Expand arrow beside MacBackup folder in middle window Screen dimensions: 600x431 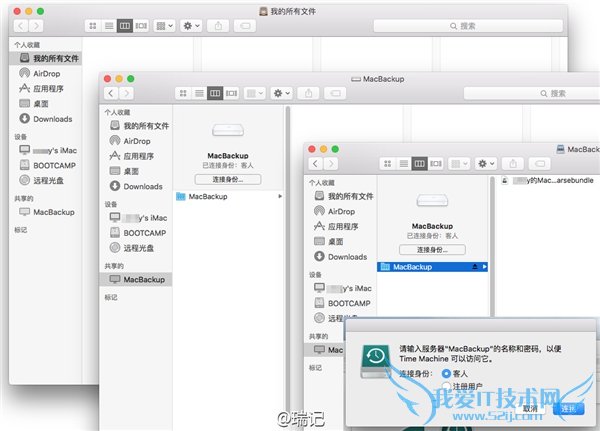point(280,196)
